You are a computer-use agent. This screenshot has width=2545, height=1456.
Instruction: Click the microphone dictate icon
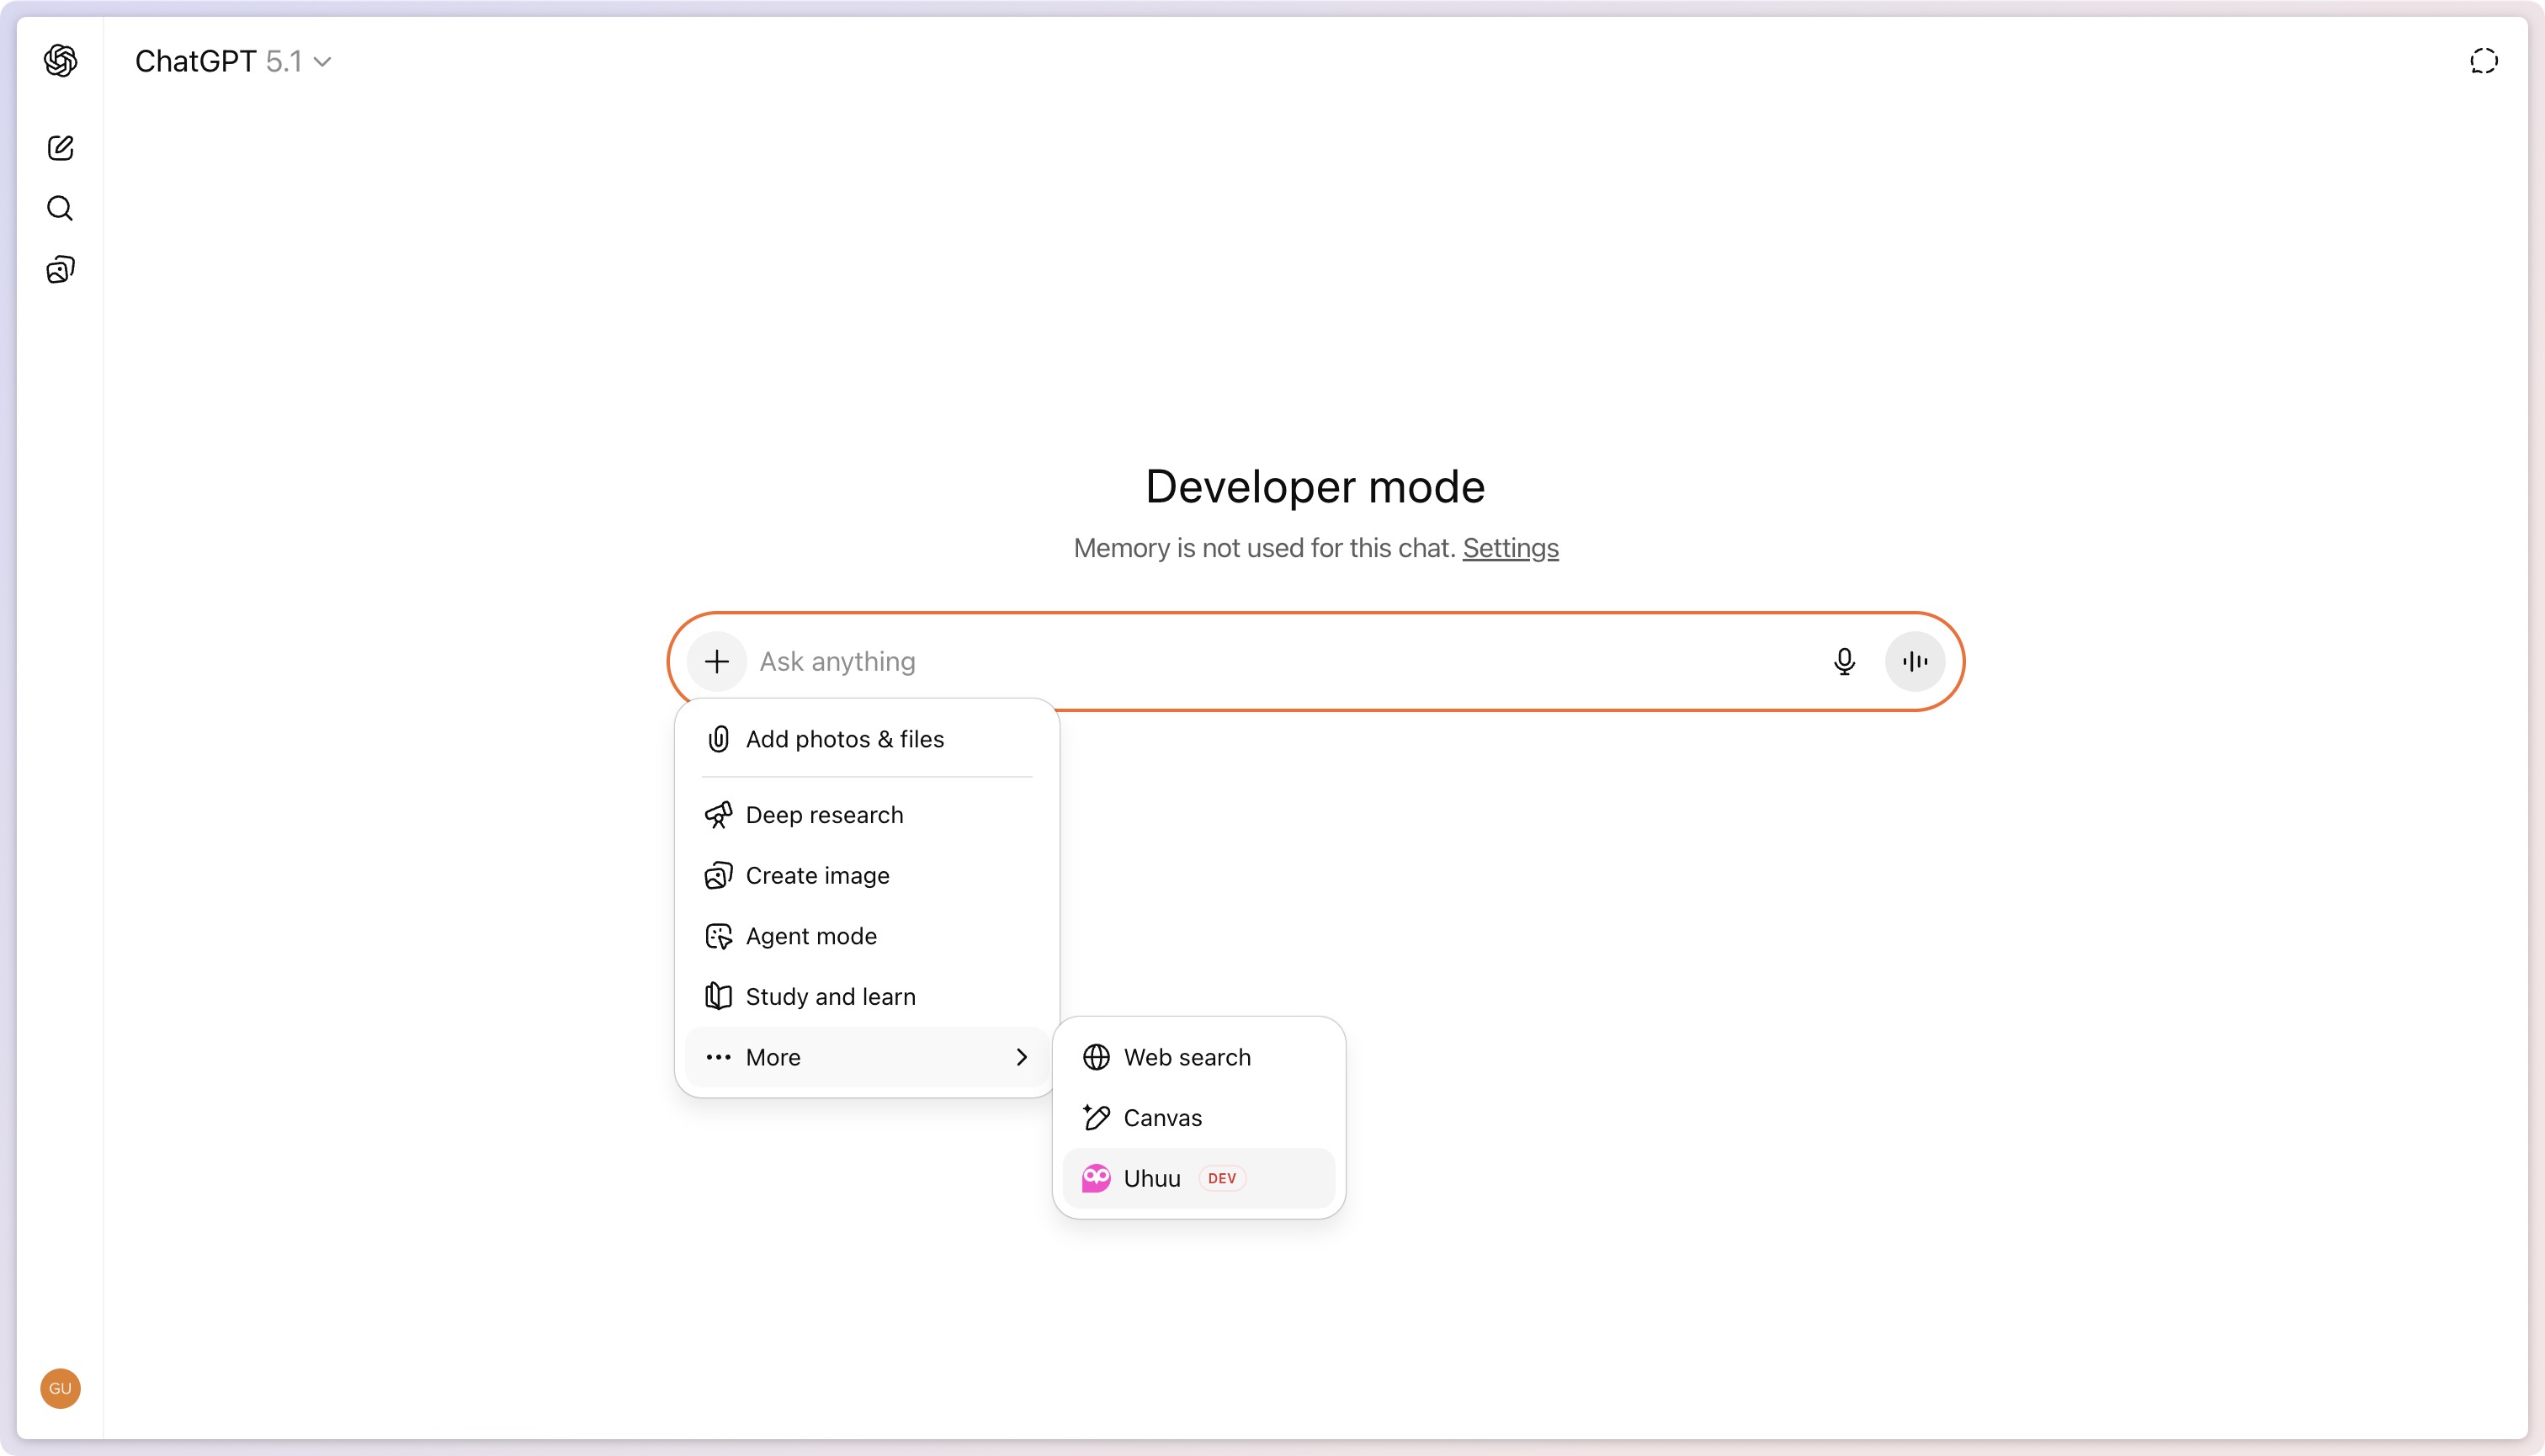coord(1844,661)
